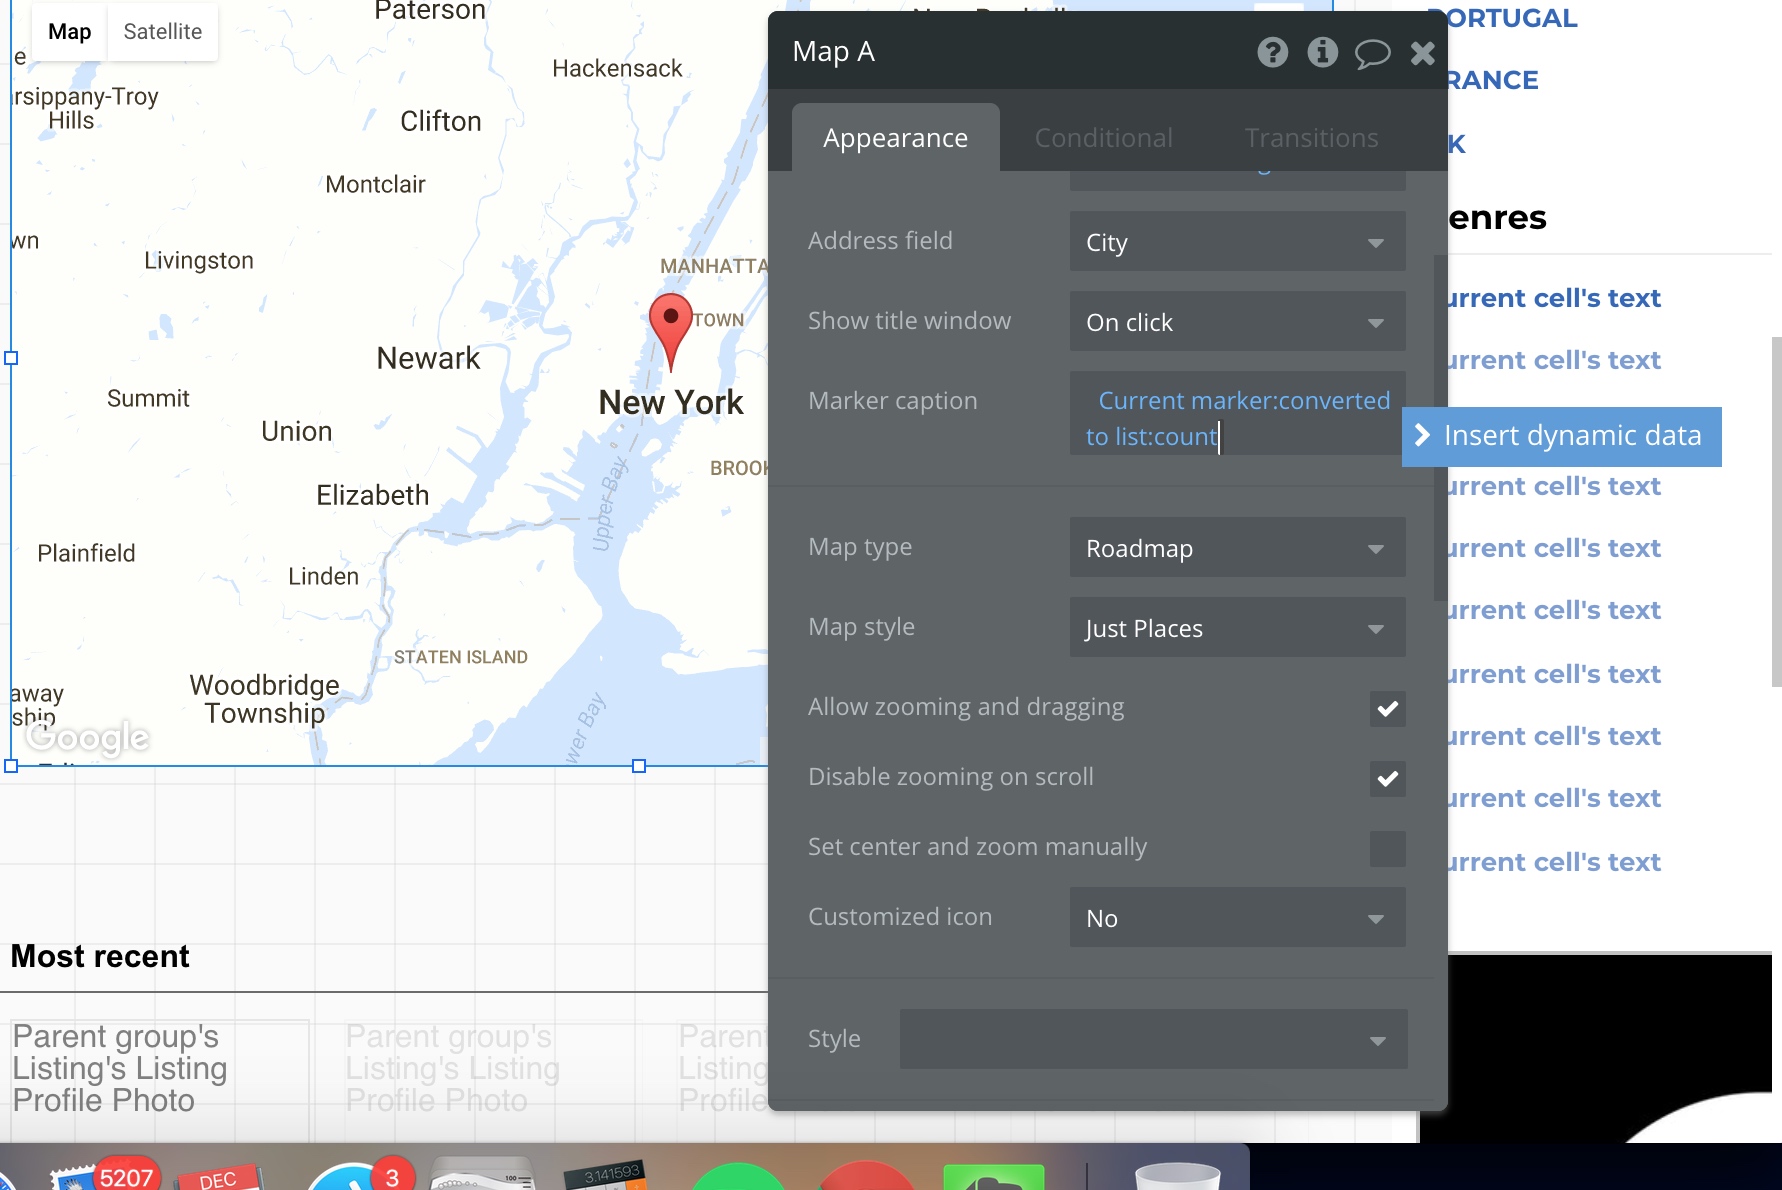Open the help question mark icon in Map A panel

pyautogui.click(x=1272, y=52)
